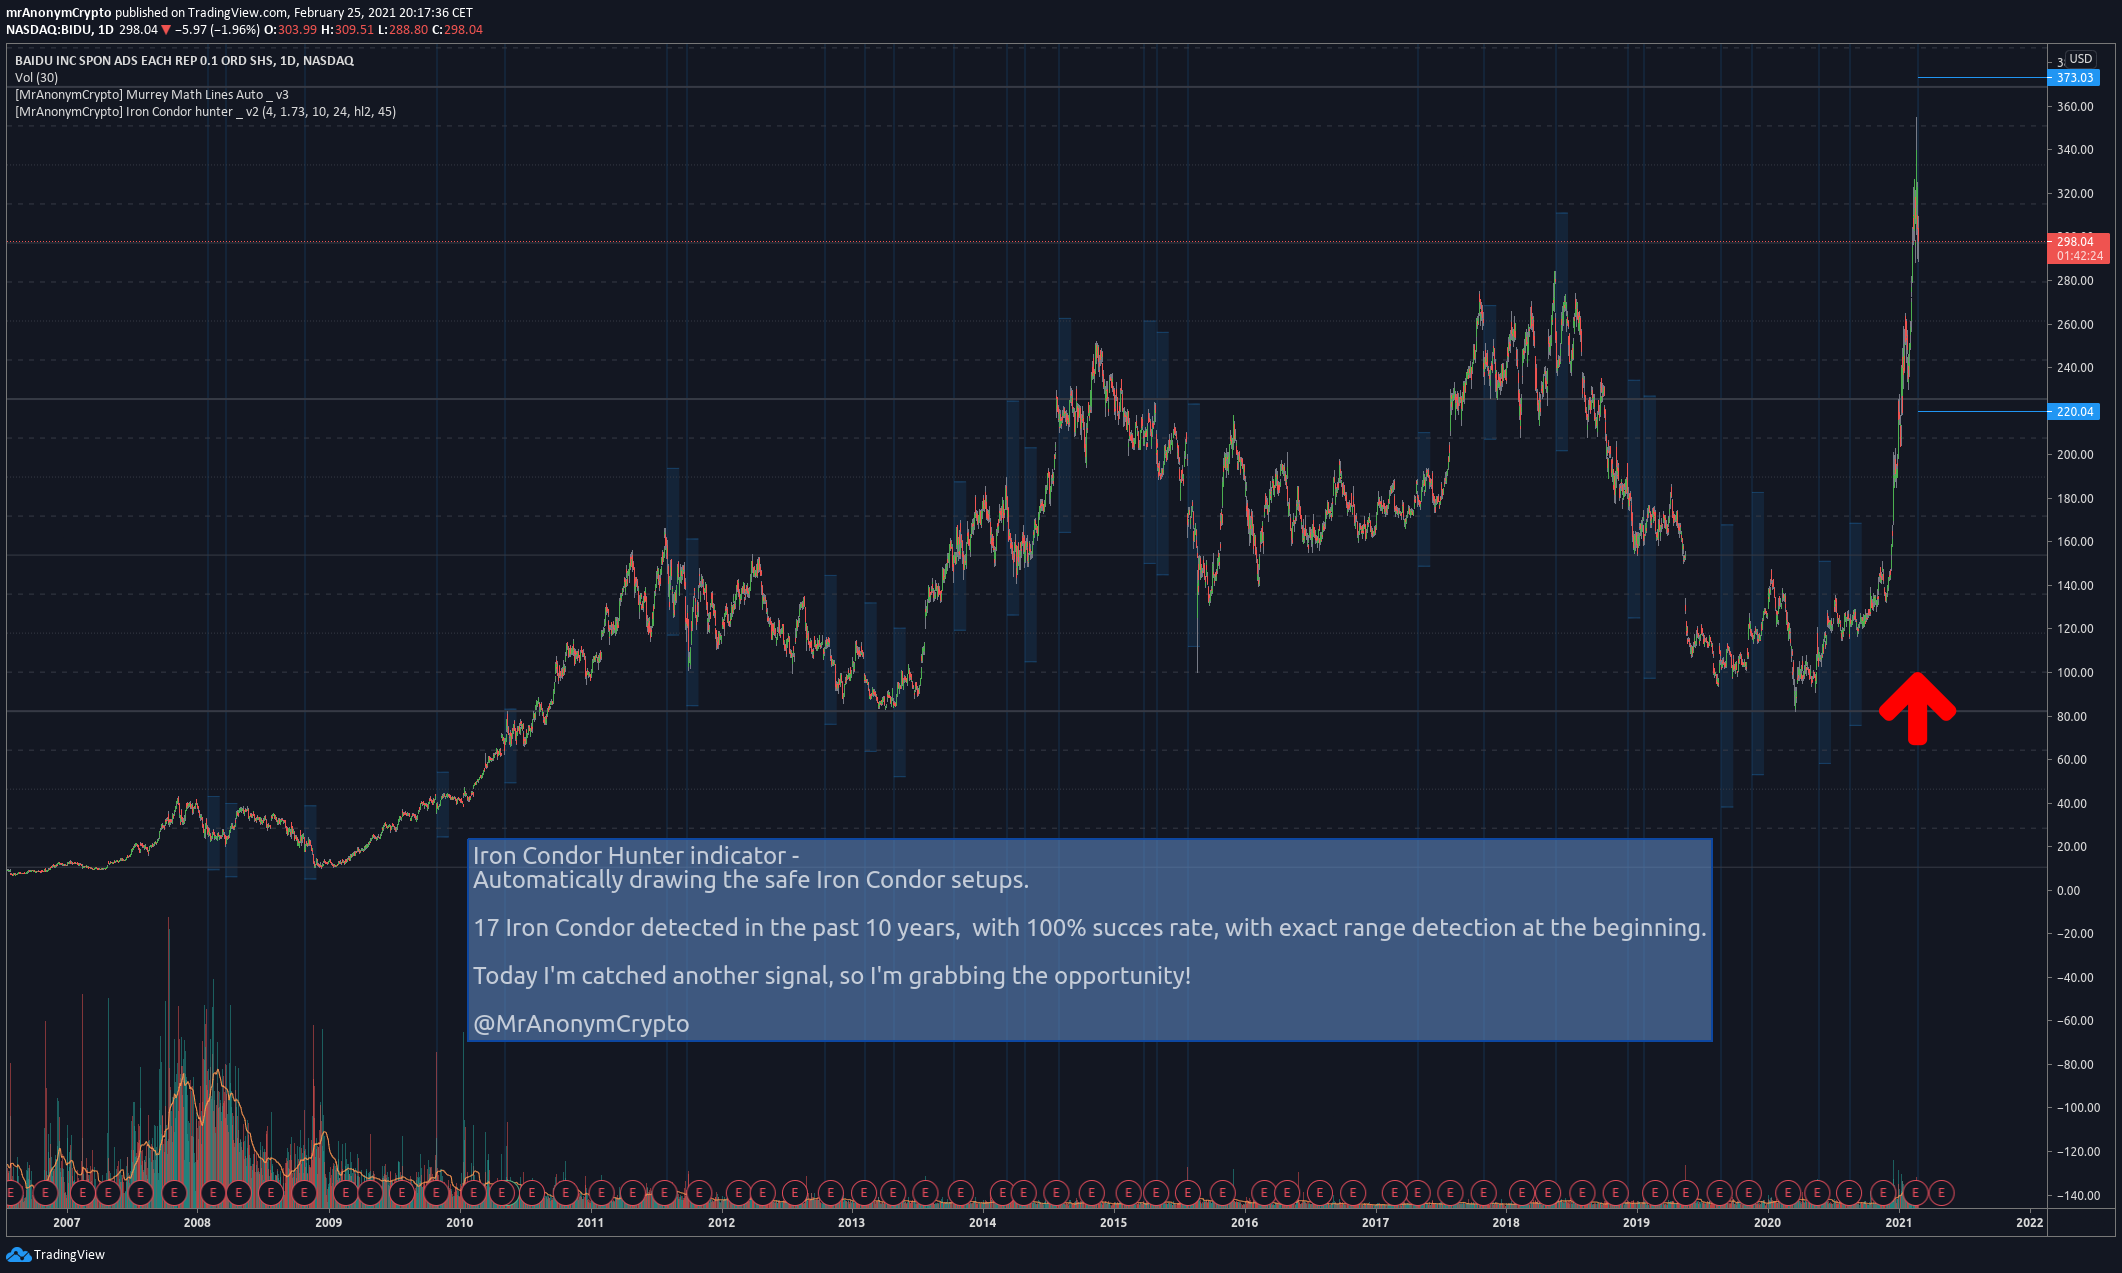The image size is (2122, 1273).
Task: Click the 2015 label on time axis
Action: [1113, 1223]
